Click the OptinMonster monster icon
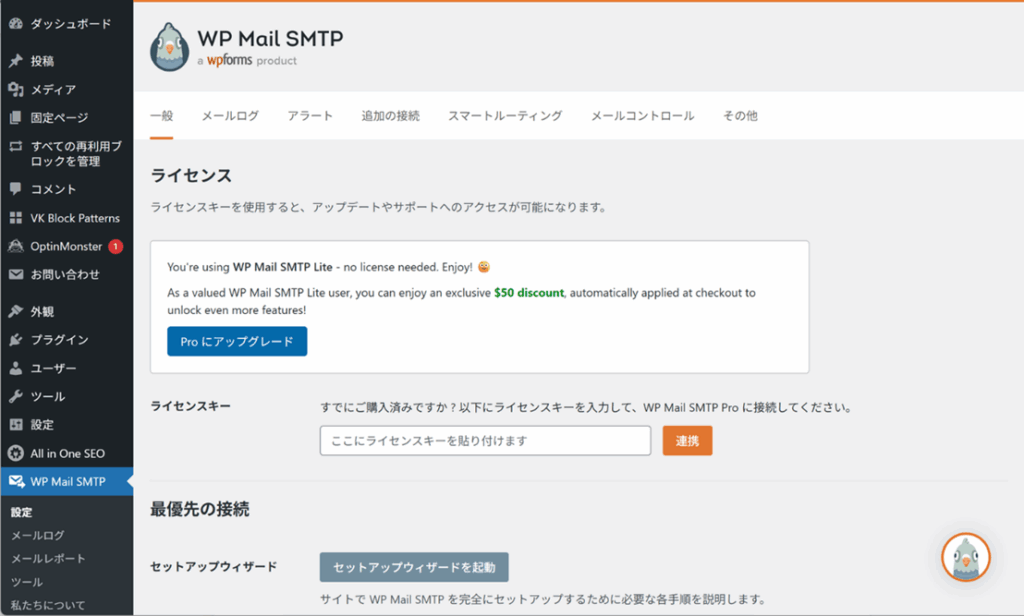This screenshot has height=616, width=1024. [16, 246]
